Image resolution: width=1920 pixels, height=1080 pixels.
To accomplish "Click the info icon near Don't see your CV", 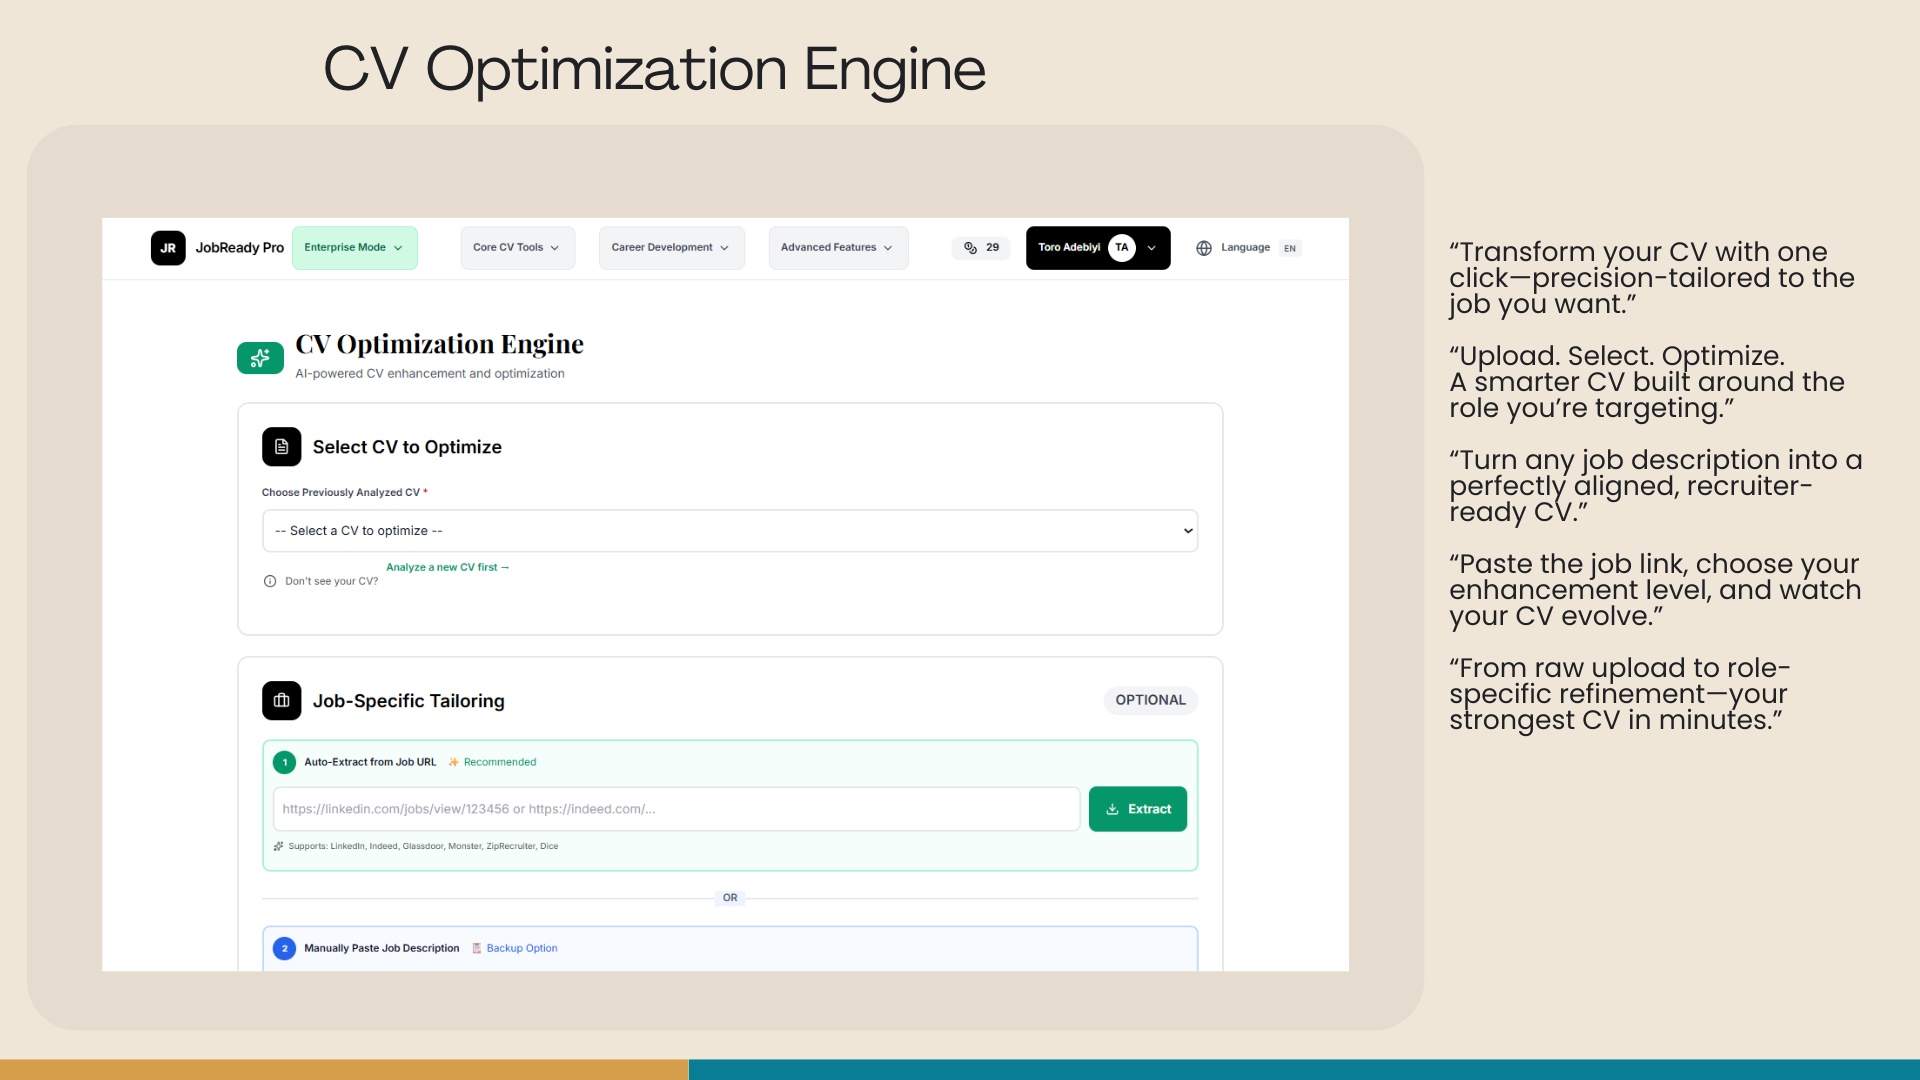I will click(x=270, y=581).
